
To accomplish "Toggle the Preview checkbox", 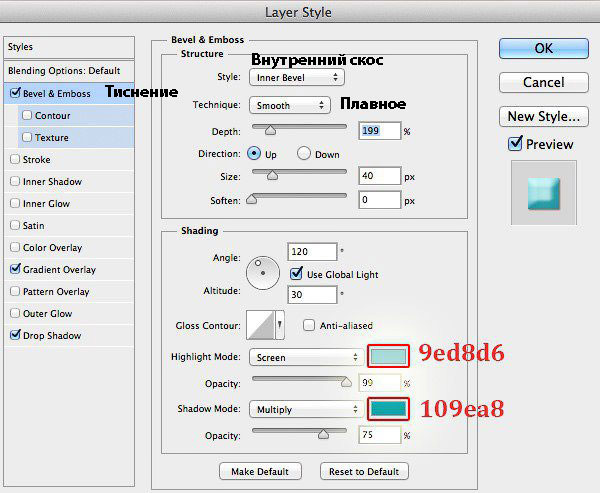I will 515,143.
